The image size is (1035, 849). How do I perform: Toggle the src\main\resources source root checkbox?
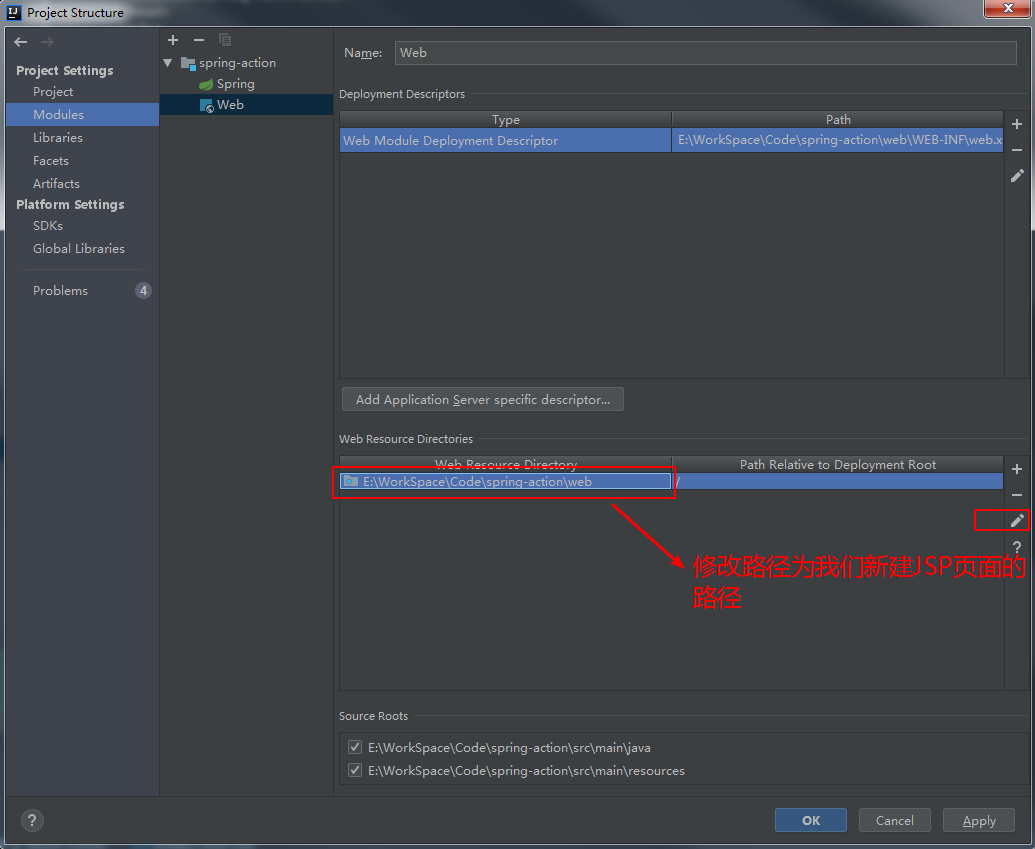[355, 770]
